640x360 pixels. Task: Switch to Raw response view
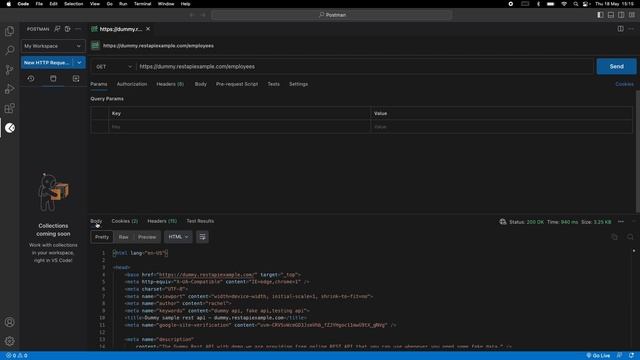(x=123, y=237)
